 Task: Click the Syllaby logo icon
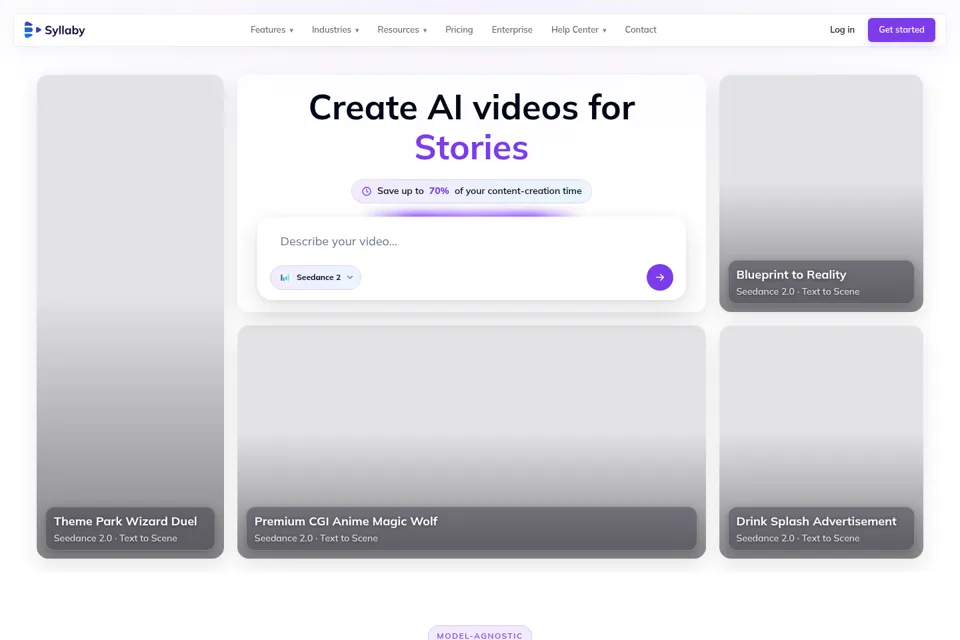(x=32, y=29)
